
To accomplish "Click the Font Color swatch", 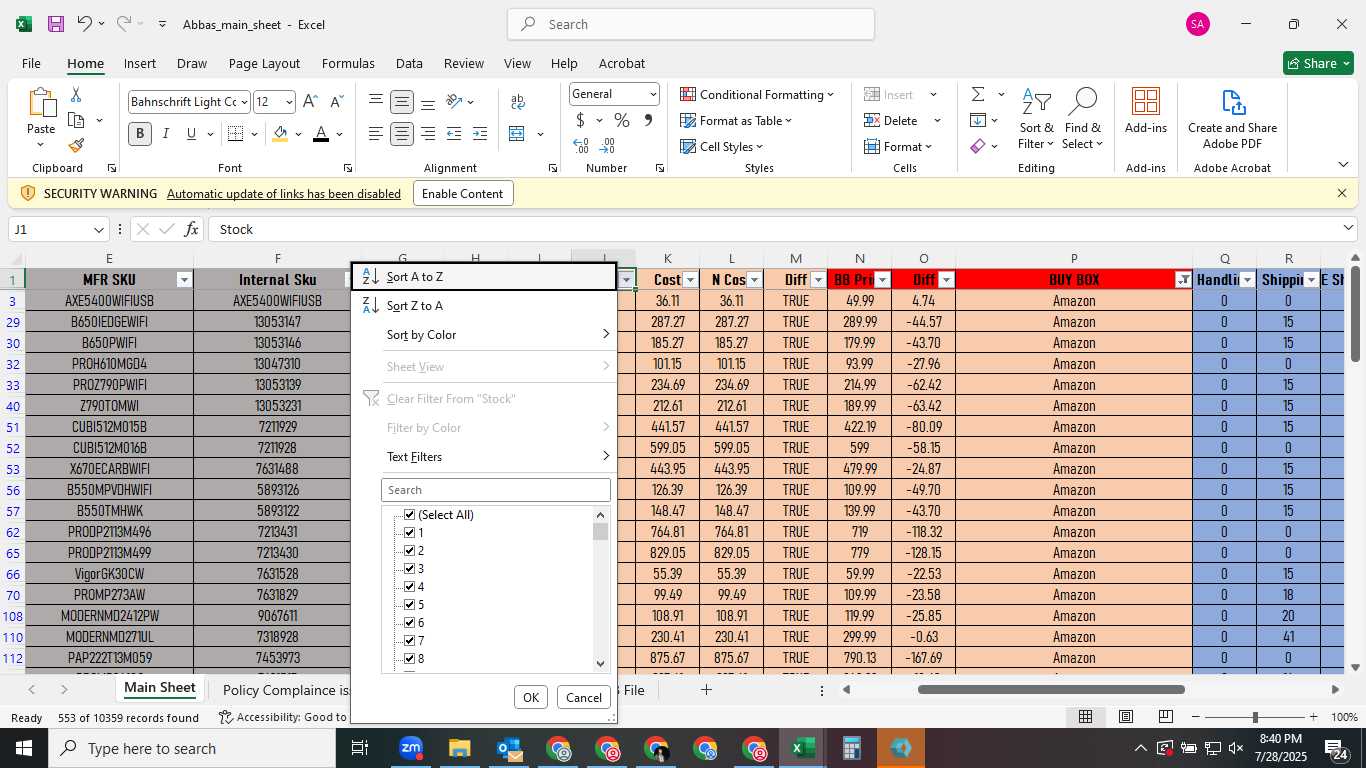I will click(x=321, y=134).
